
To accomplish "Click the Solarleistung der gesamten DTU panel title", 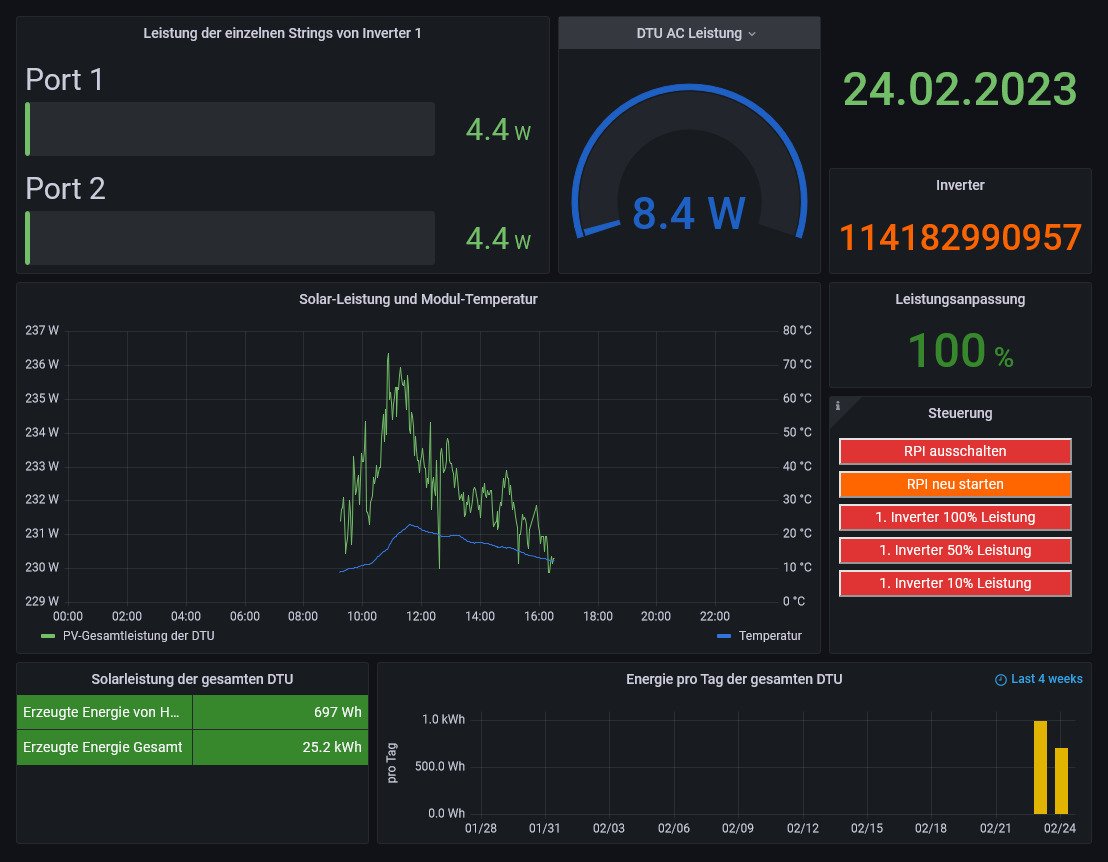I will click(x=192, y=679).
